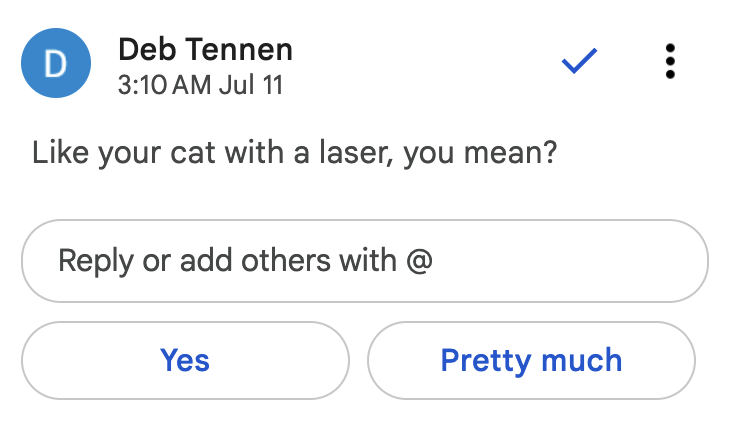
Task: Click the commenter name next to the avatar
Action: tap(205, 48)
